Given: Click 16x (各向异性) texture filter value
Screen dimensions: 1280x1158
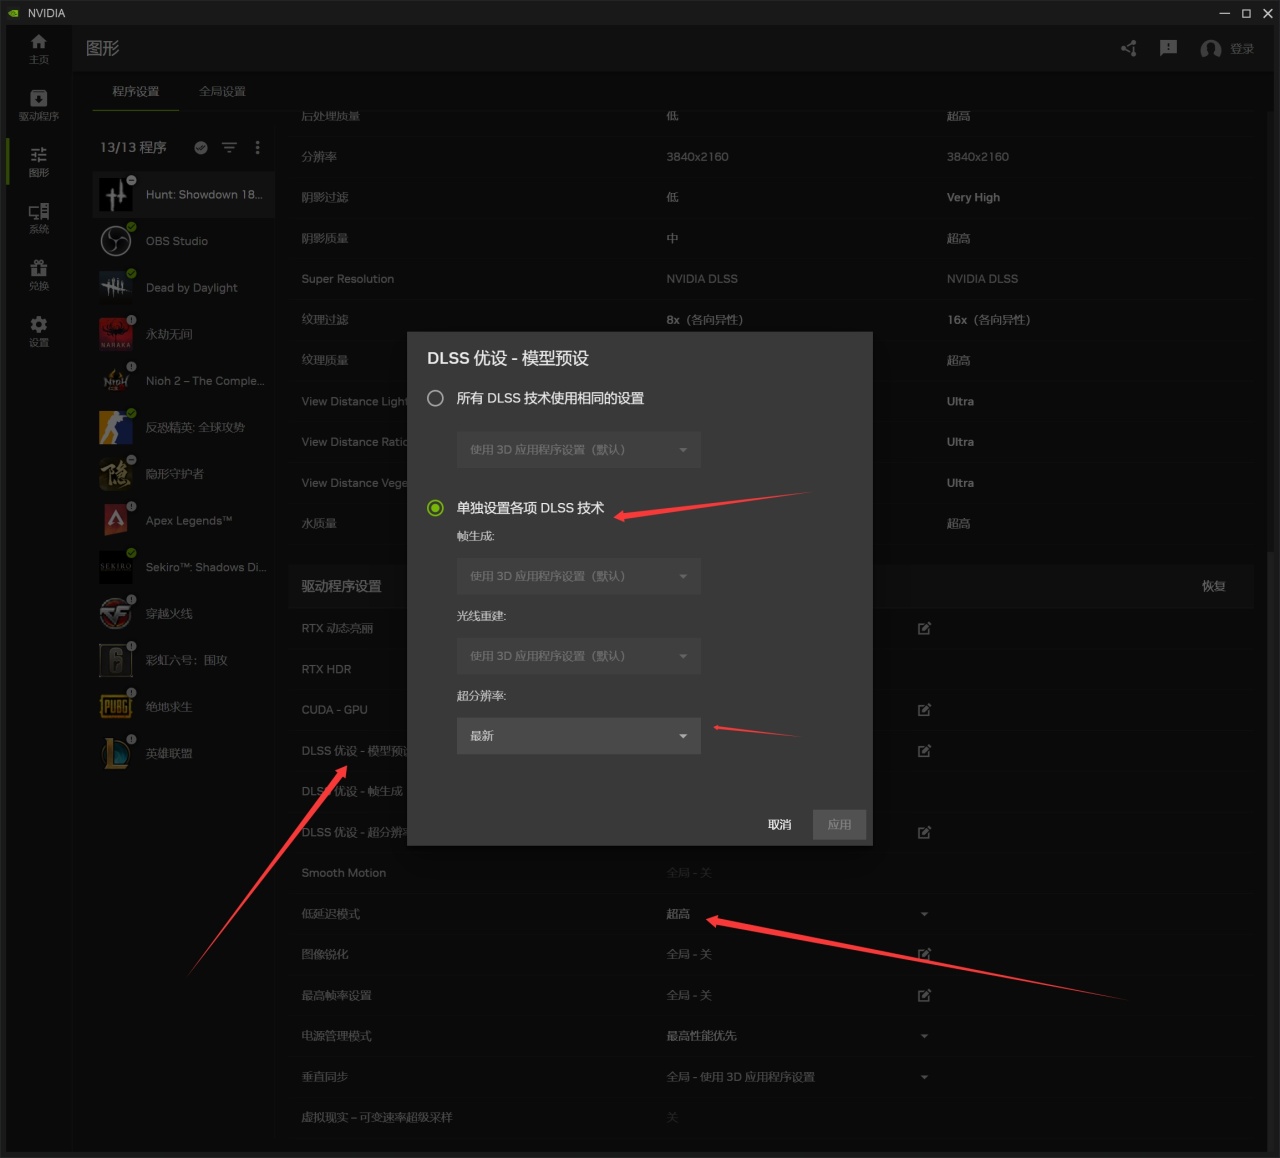Looking at the screenshot, I should (988, 320).
